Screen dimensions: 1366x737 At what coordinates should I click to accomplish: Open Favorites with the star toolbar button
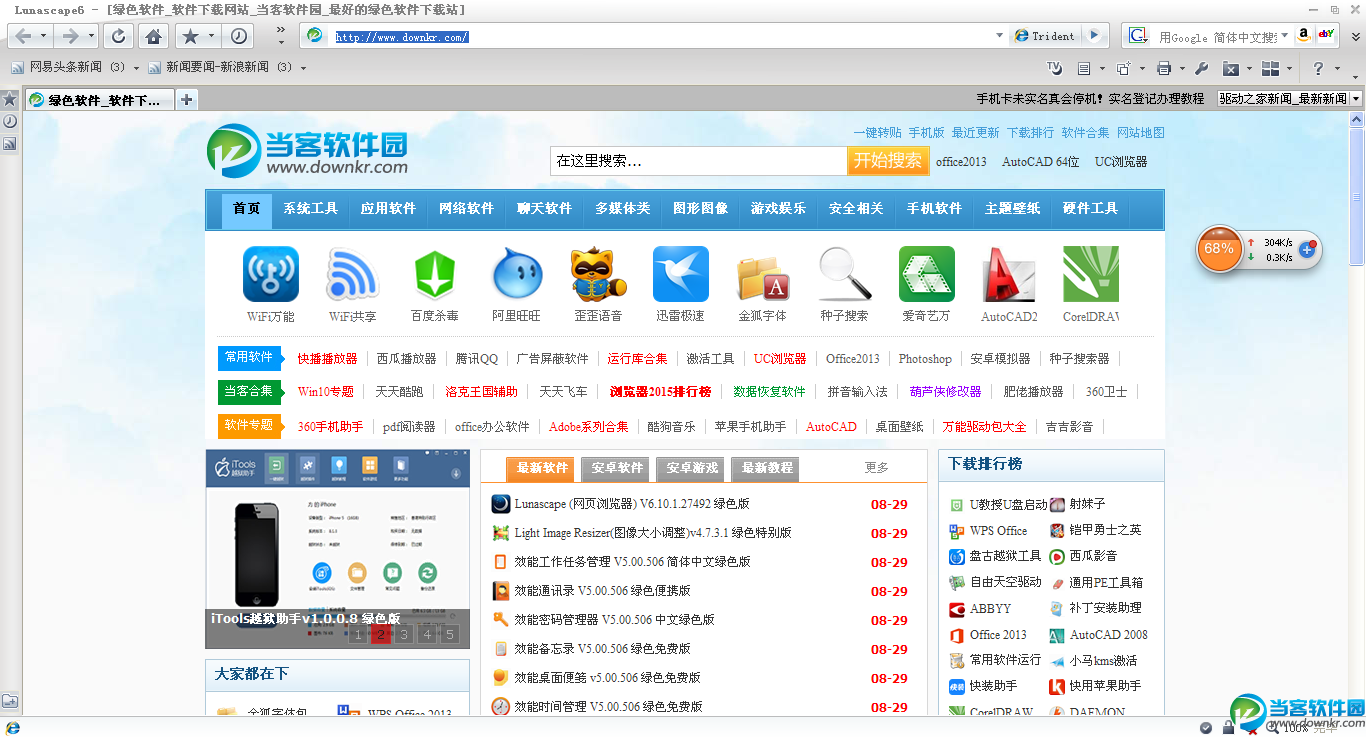(x=190, y=36)
